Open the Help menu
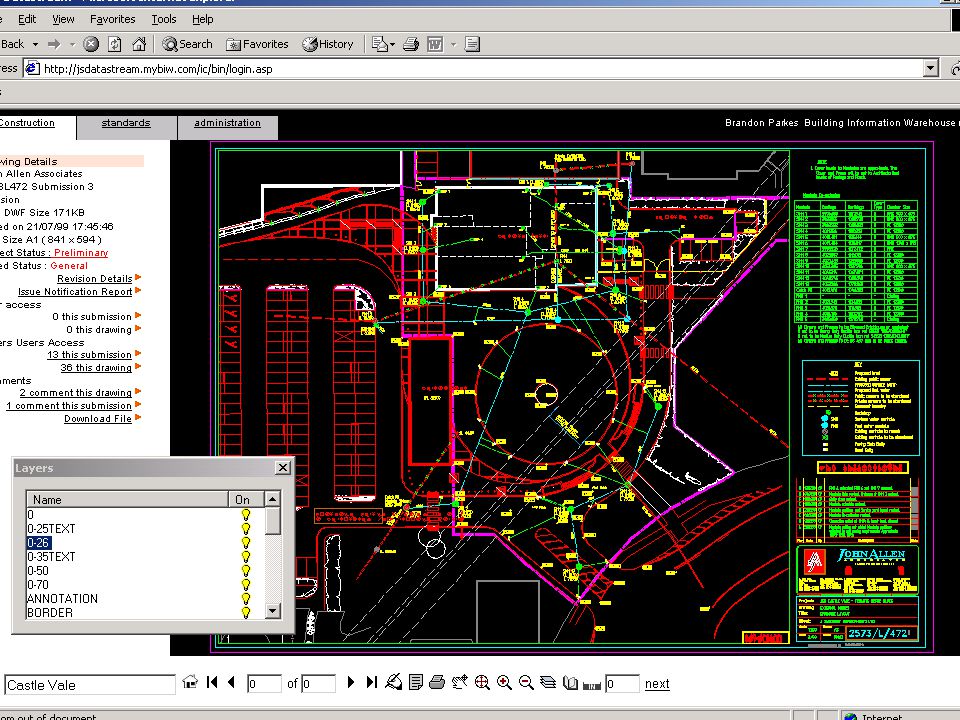Viewport: 960px width, 720px height. 203,19
